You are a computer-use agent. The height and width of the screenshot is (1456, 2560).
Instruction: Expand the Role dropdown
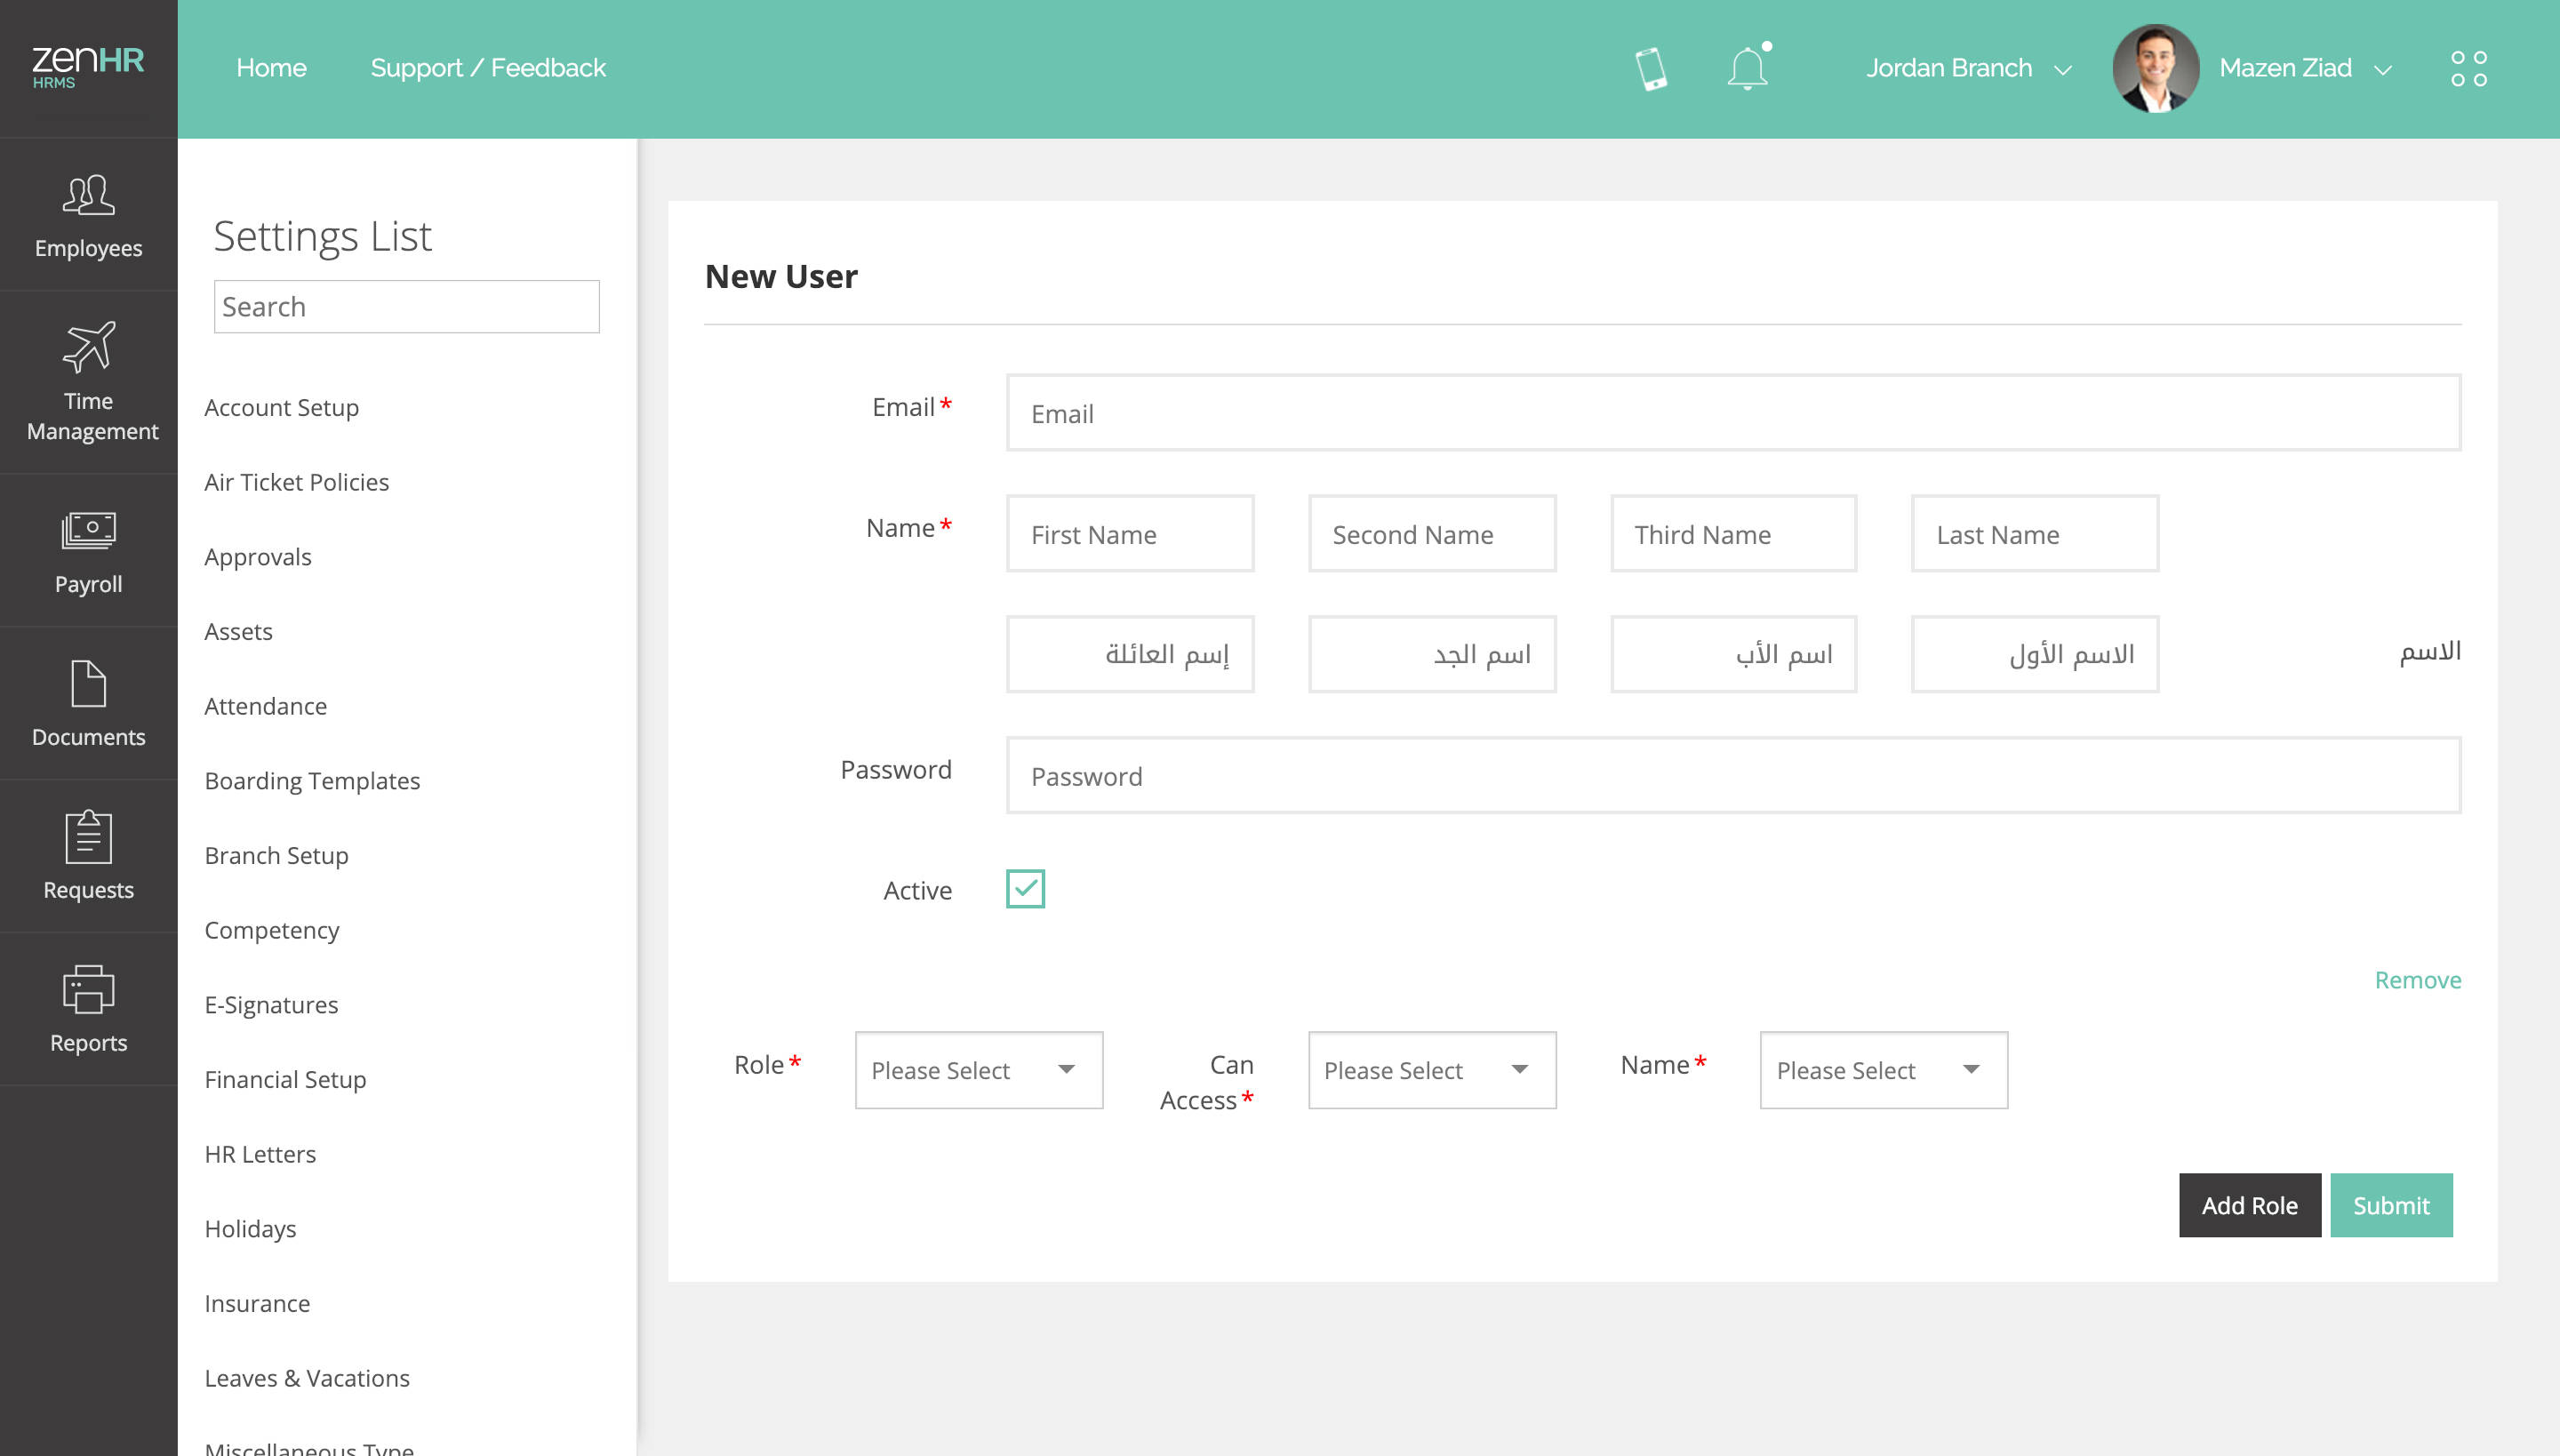click(x=978, y=1070)
